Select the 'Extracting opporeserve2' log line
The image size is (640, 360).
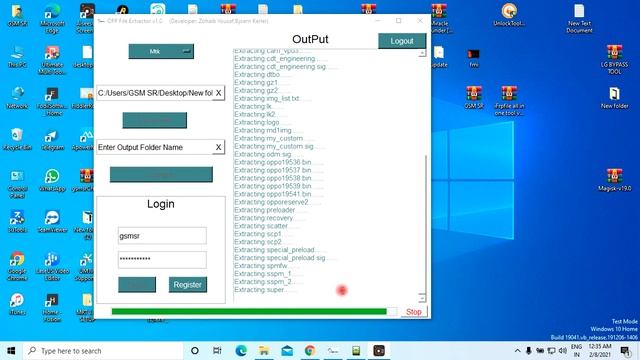pyautogui.click(x=277, y=202)
